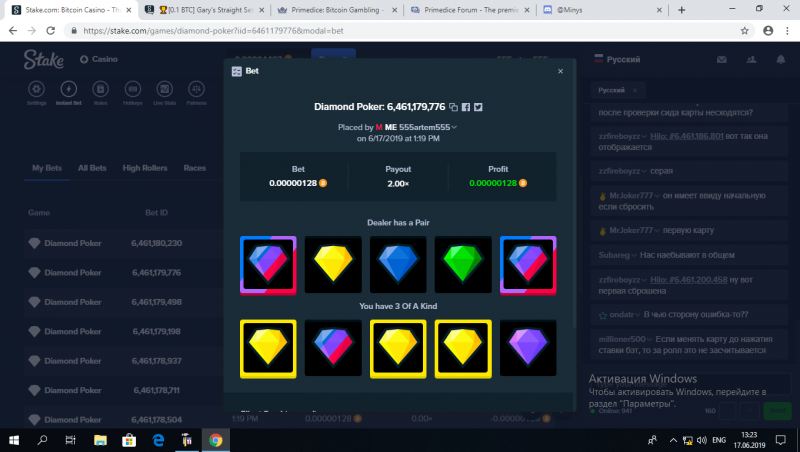Open game Rules icon
800x452 pixels.
(101, 92)
